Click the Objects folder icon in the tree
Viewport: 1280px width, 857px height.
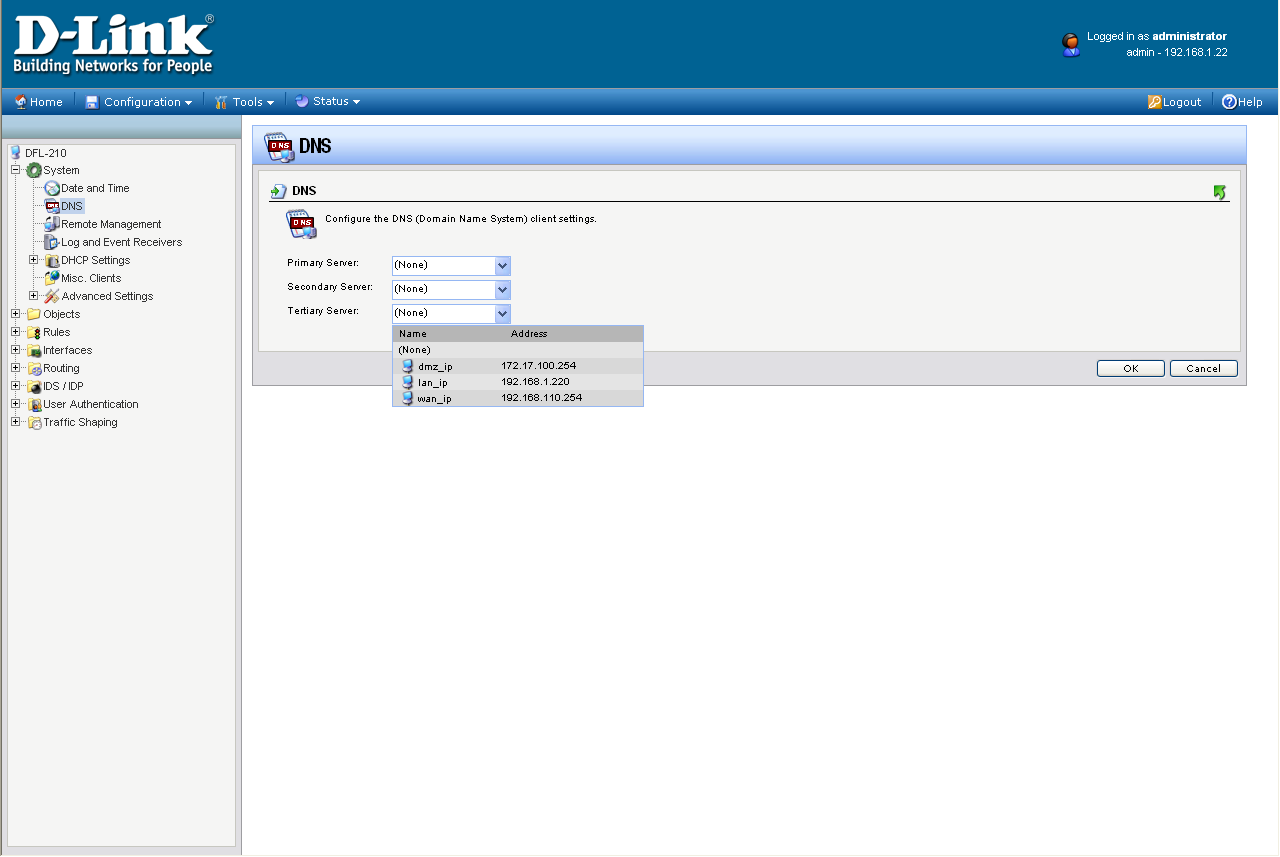tap(34, 314)
